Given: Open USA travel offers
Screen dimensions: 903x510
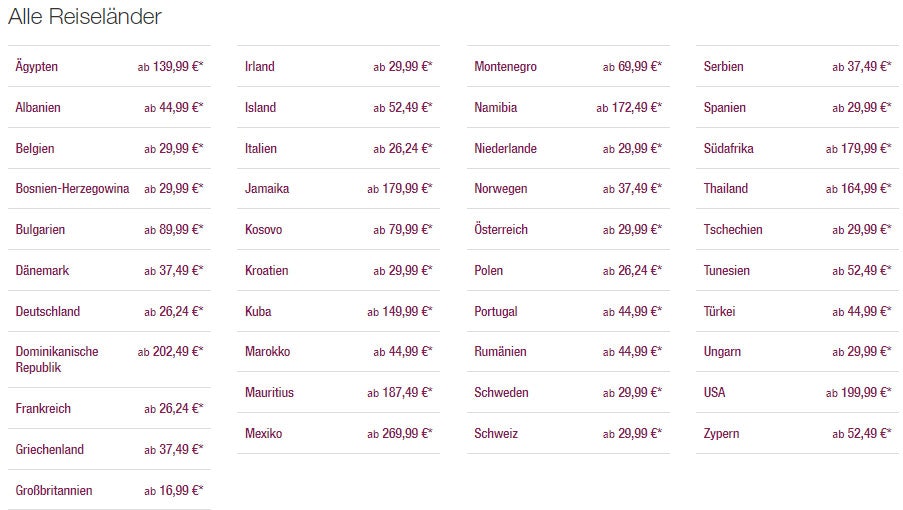Looking at the screenshot, I should point(715,393).
